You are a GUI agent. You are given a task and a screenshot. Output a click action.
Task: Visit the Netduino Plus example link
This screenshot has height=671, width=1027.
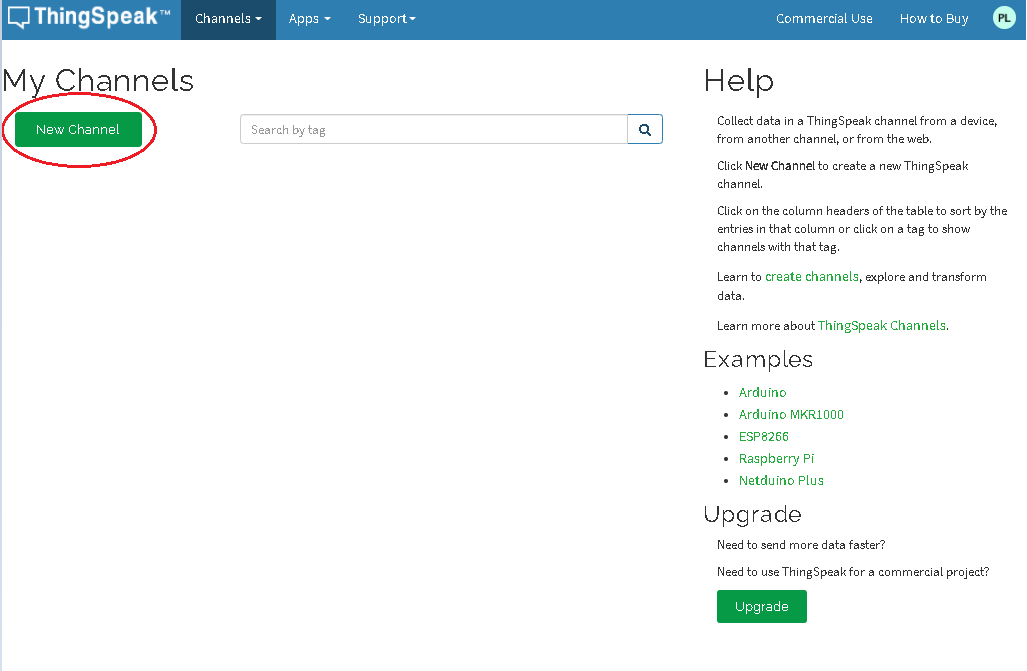(x=781, y=480)
